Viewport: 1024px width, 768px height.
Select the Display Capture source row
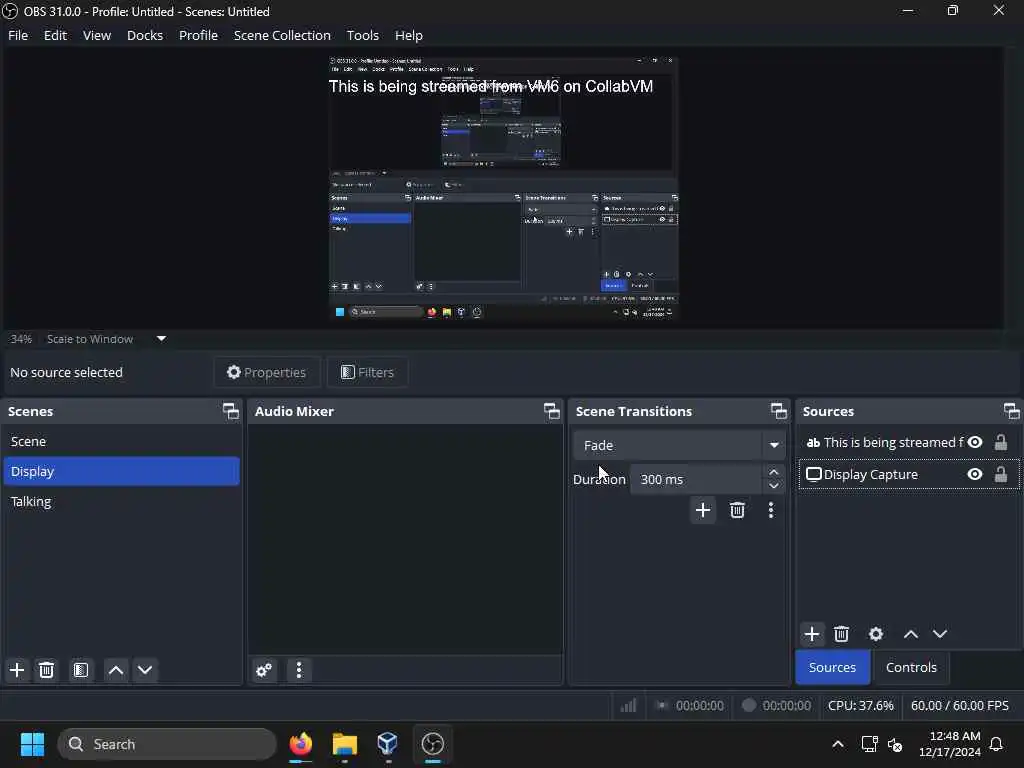click(908, 475)
